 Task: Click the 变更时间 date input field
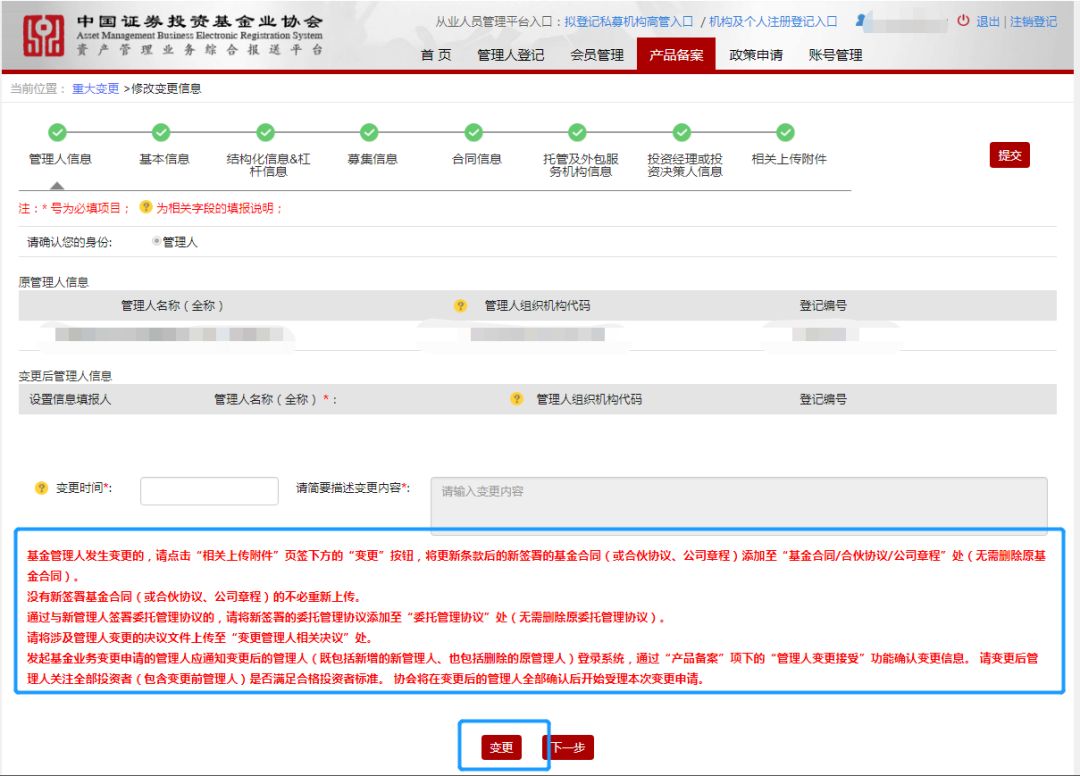pyautogui.click(x=209, y=491)
